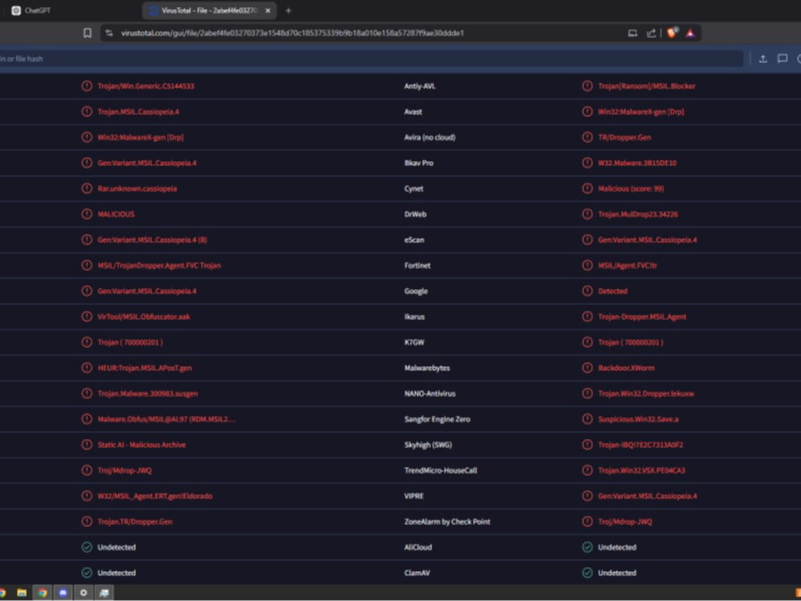Screen dimensions: 801x601
Task: Switch to the ChatGPT browser tab
Action: 31,10
